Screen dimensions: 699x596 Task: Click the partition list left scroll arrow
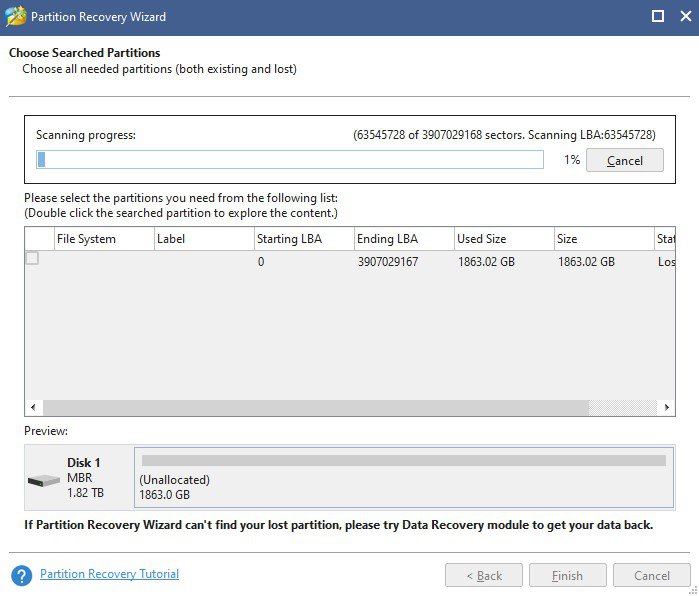click(x=33, y=408)
